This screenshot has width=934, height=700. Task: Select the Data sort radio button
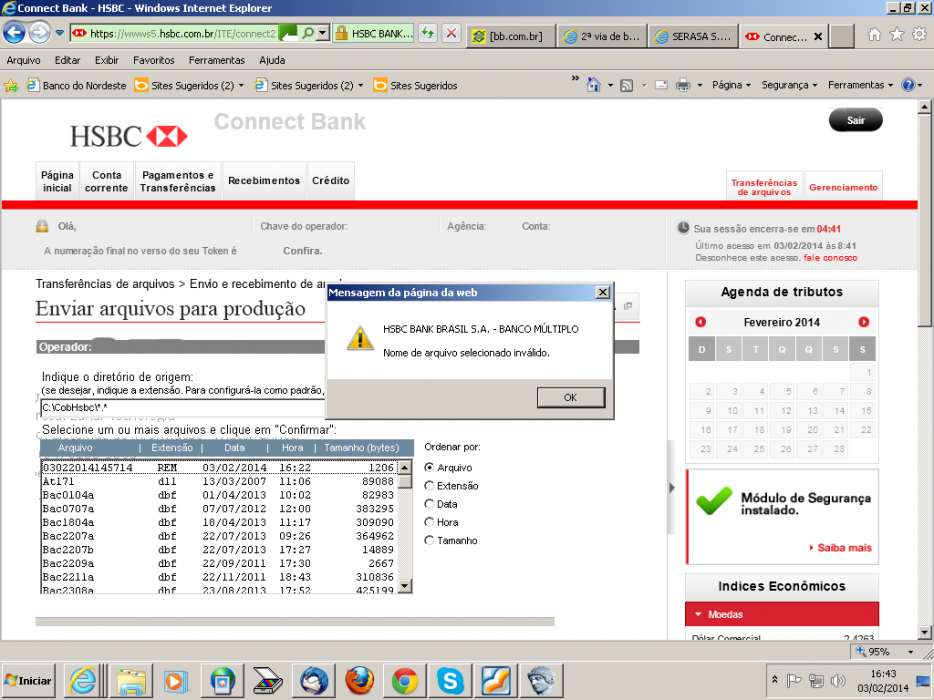(429, 504)
